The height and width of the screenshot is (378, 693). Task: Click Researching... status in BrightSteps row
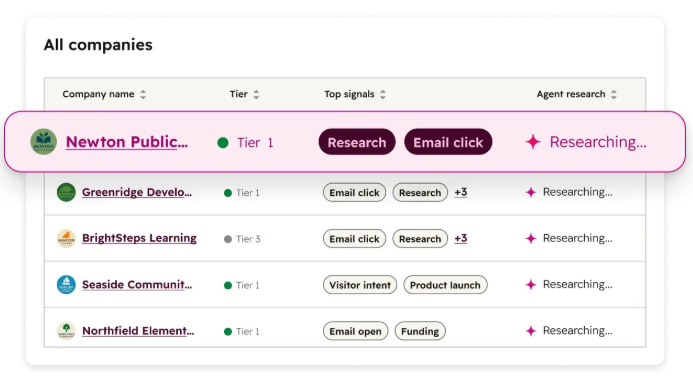coord(578,238)
